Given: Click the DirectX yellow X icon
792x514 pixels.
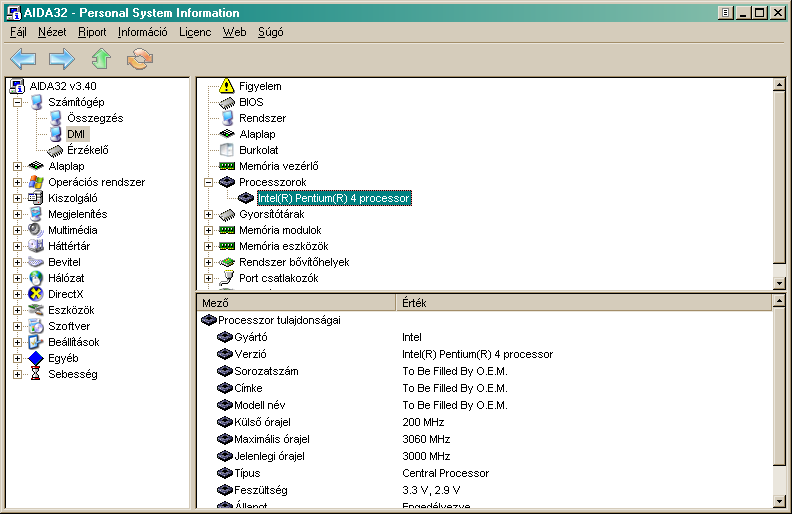Looking at the screenshot, I should coord(36,294).
